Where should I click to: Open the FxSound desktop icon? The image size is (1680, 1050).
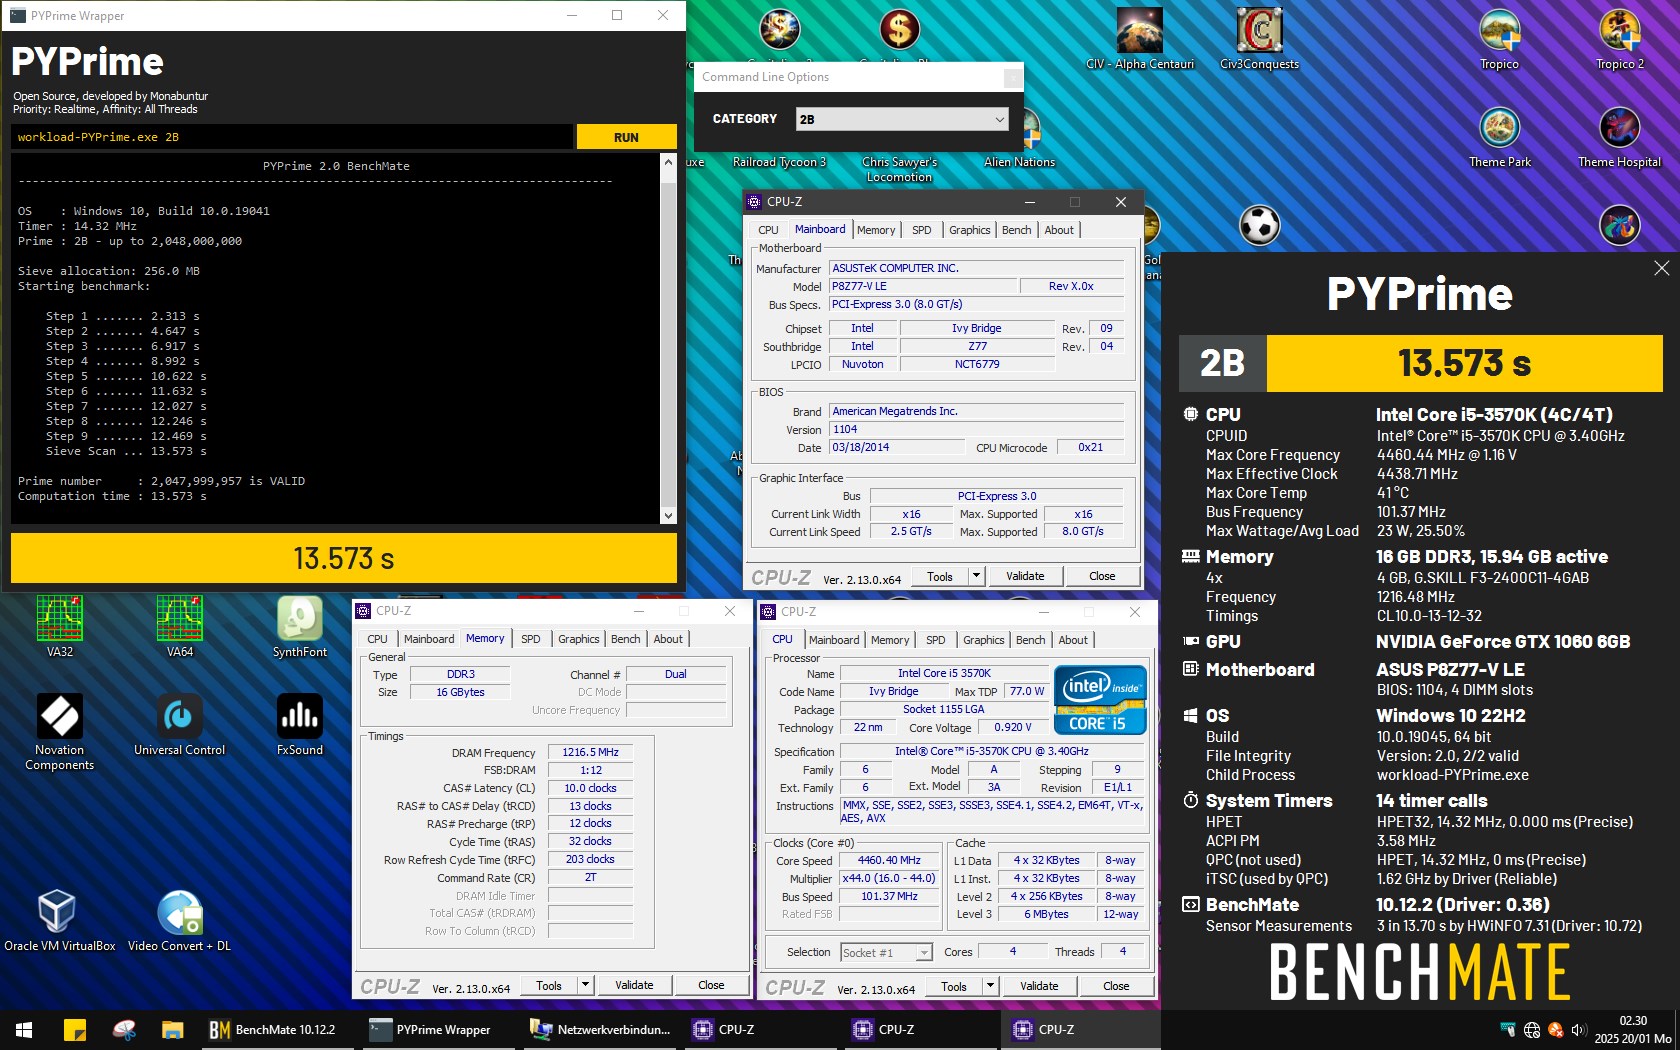[300, 725]
